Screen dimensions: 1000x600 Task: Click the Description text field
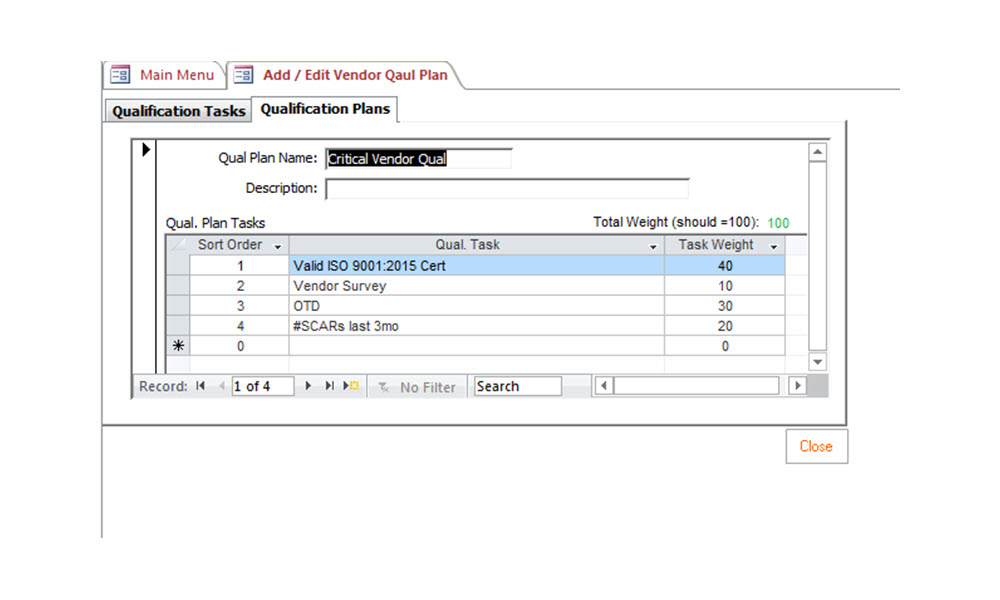507,188
